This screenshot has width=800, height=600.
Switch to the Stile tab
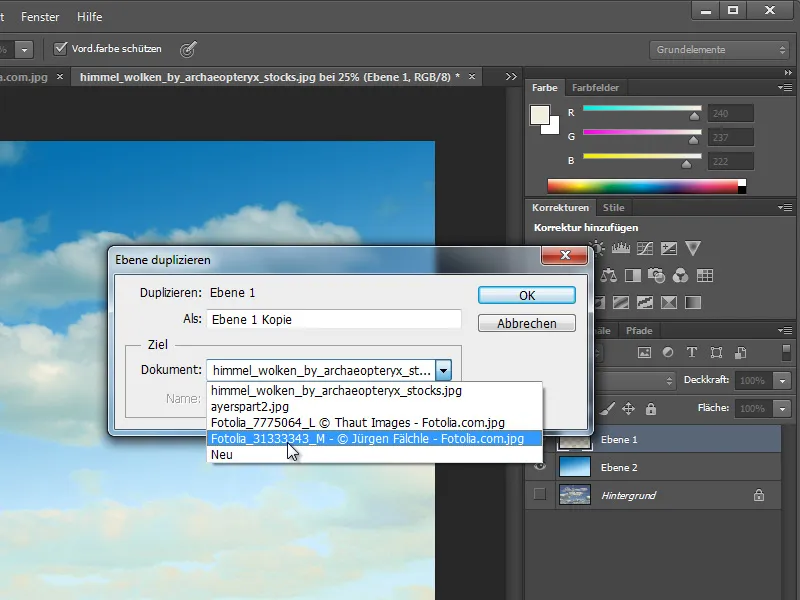(x=613, y=208)
